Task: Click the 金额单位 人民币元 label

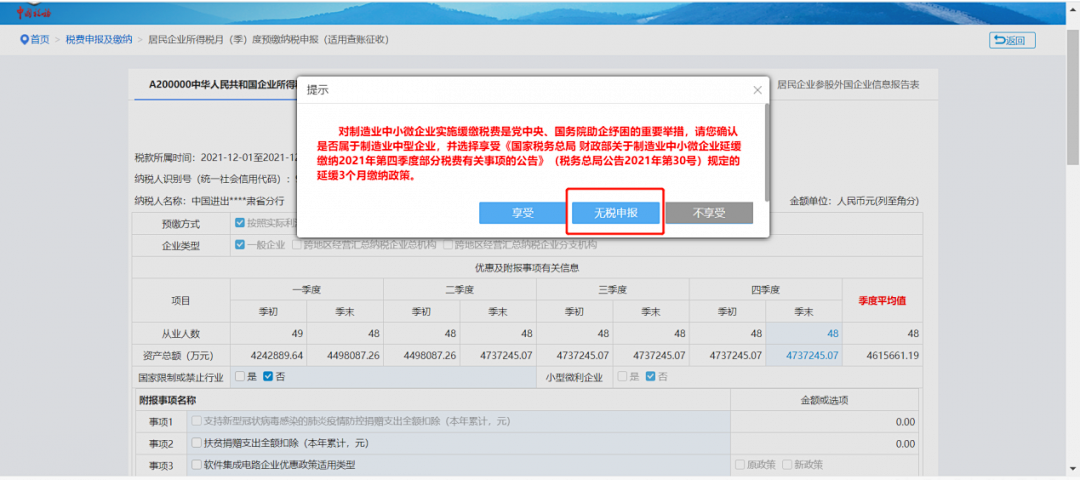Action: tap(854, 202)
